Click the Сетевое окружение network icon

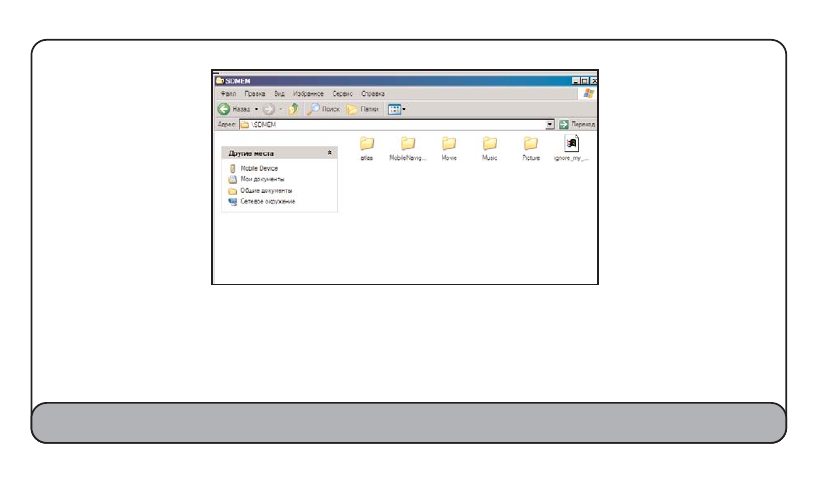coord(232,202)
